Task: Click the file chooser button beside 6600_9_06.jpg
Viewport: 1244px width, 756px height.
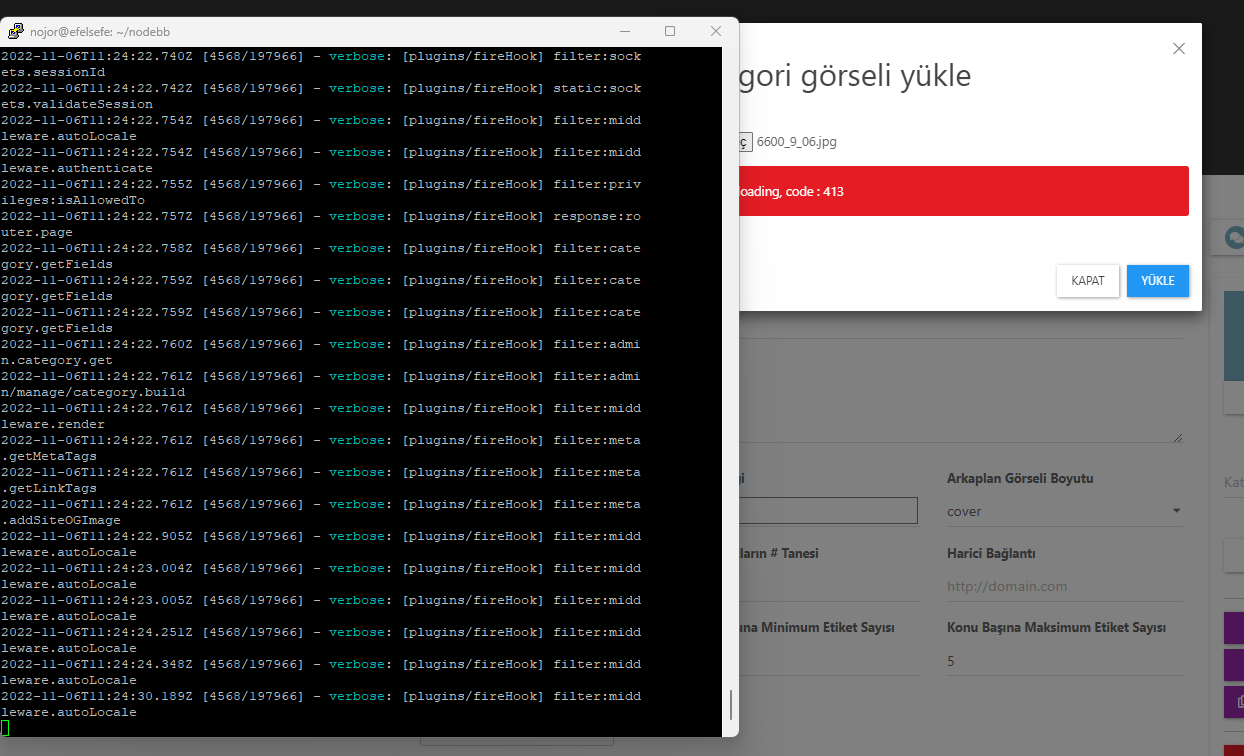Action: pos(744,142)
